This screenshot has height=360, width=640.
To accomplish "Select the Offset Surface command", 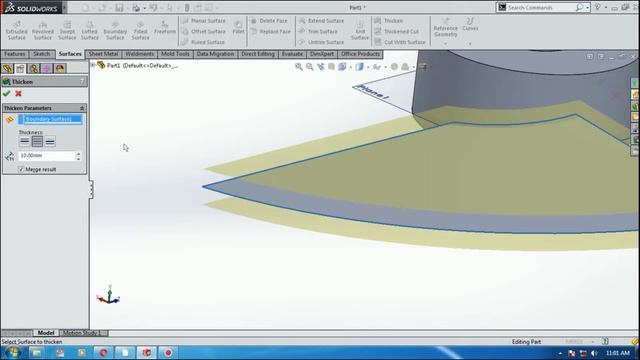I will pos(204,31).
